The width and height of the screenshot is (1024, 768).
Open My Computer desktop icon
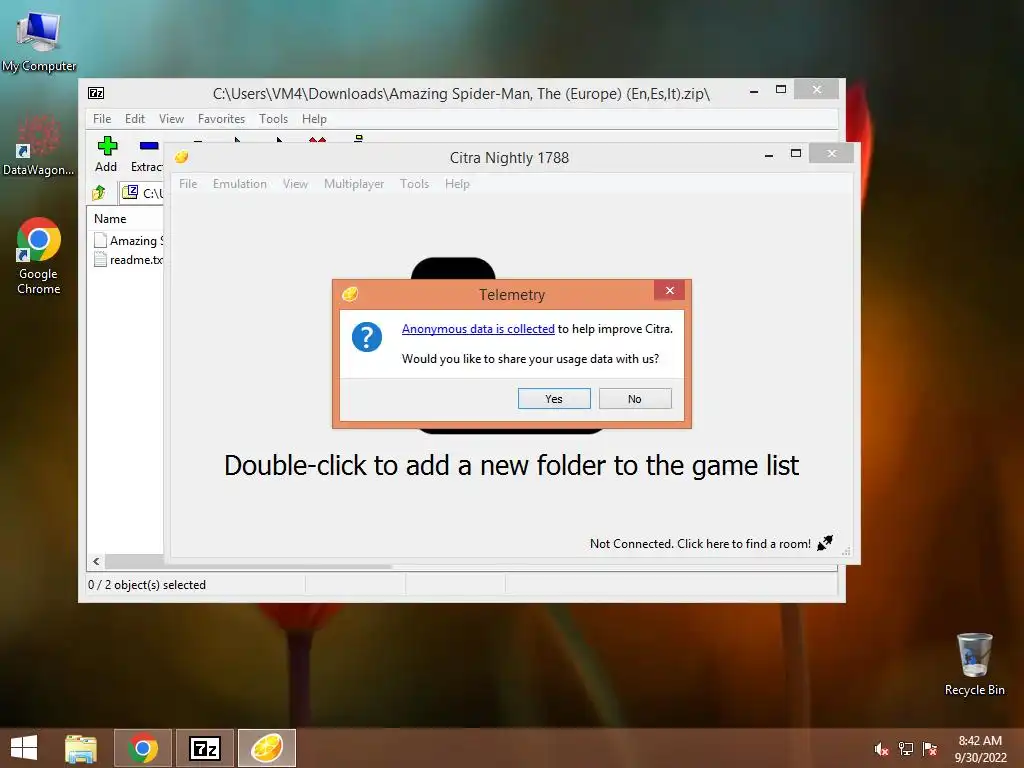[39, 40]
